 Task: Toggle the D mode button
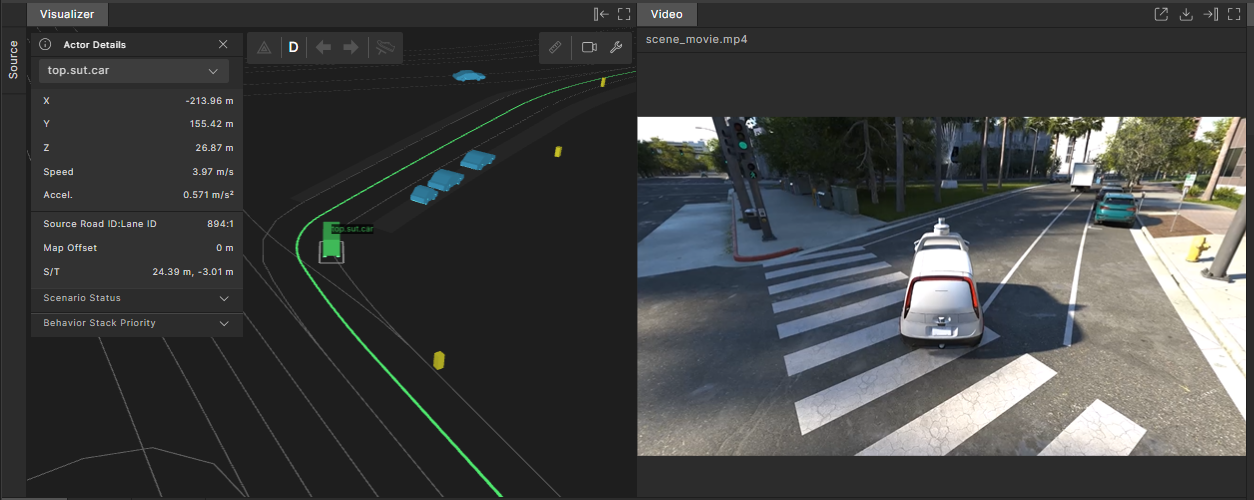point(293,47)
